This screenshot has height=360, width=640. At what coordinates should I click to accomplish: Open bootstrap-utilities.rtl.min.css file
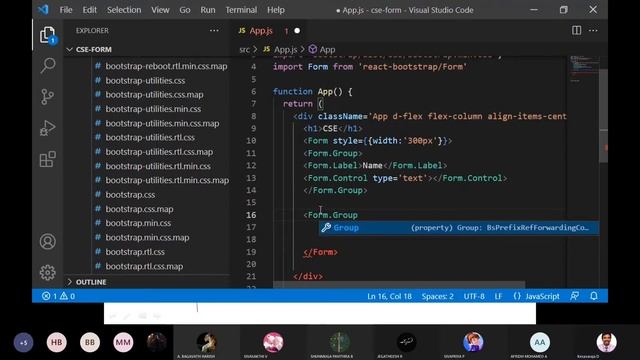158,166
